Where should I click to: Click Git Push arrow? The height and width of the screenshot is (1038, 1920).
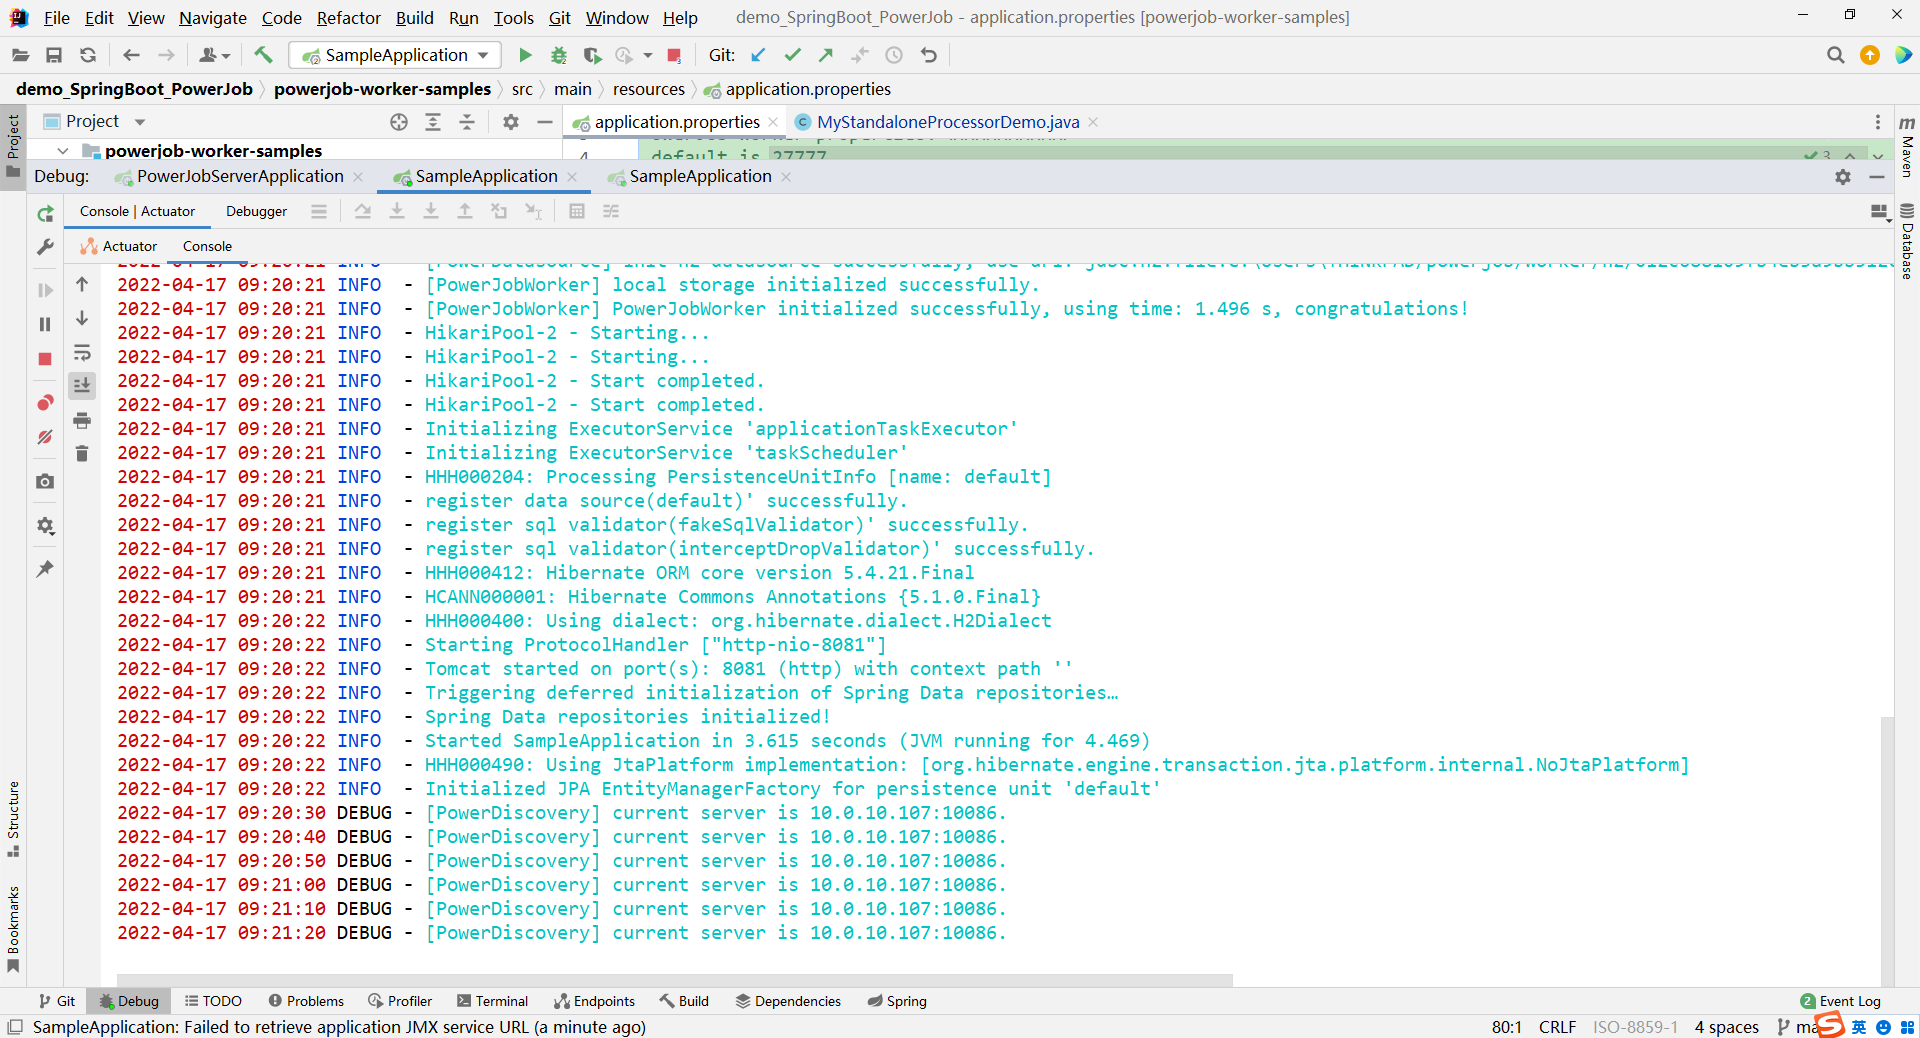(x=826, y=55)
